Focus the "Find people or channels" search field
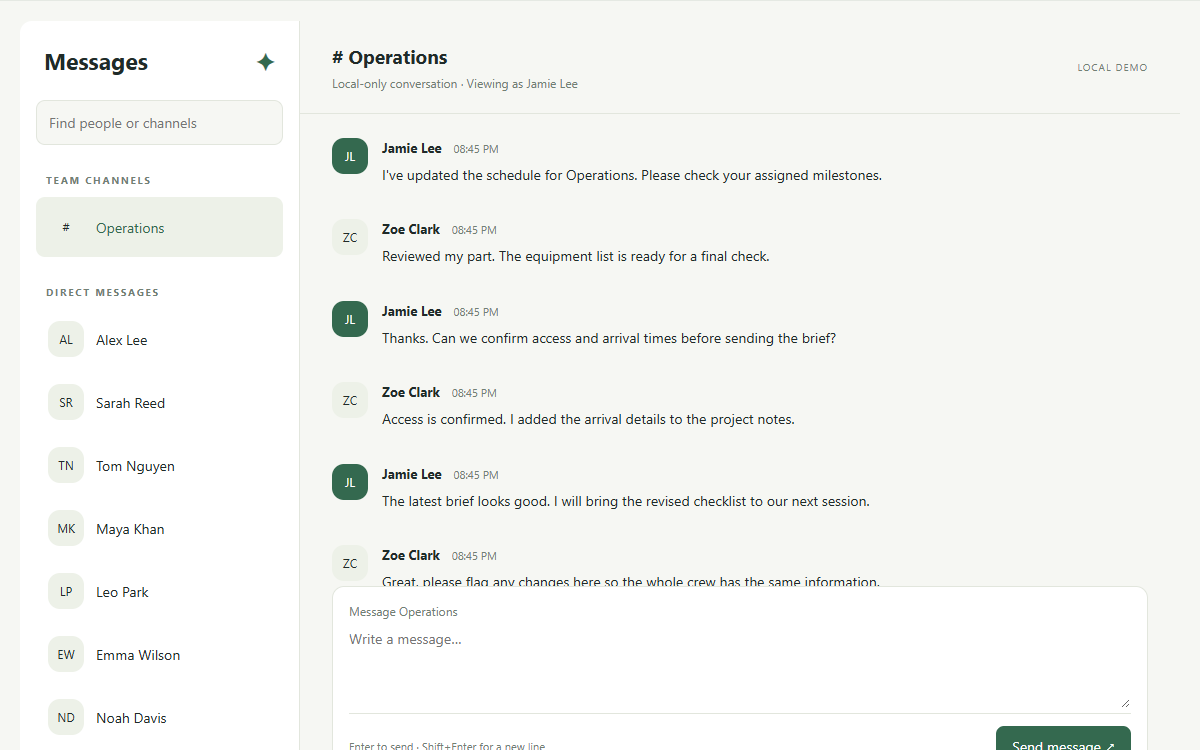1200x750 pixels. click(x=159, y=123)
